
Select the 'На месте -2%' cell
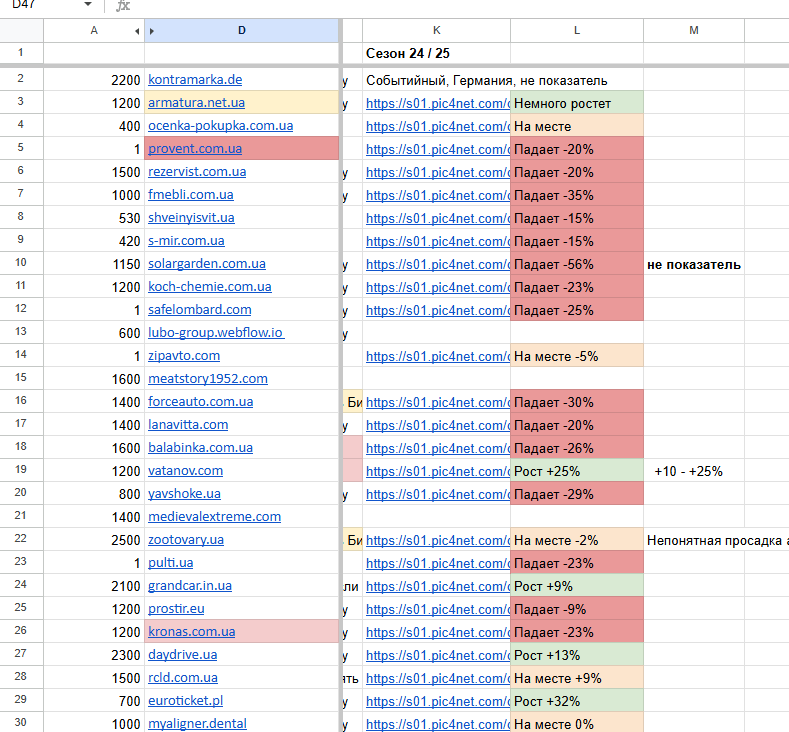[577, 540]
